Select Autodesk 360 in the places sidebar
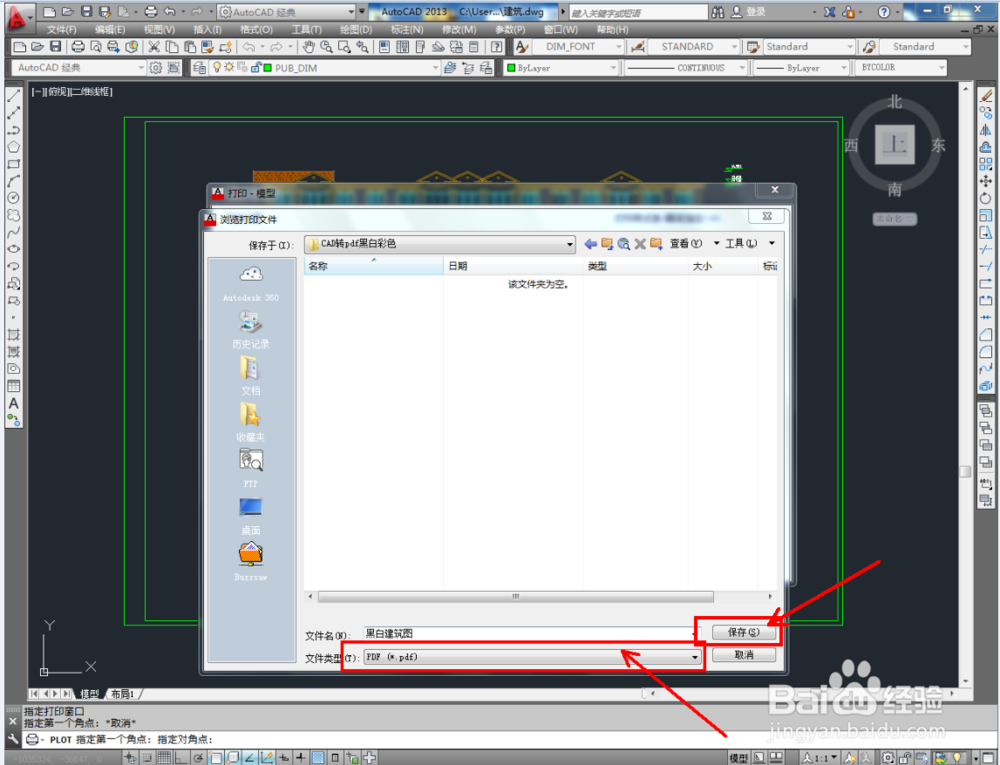The image size is (1000, 765). [251, 284]
